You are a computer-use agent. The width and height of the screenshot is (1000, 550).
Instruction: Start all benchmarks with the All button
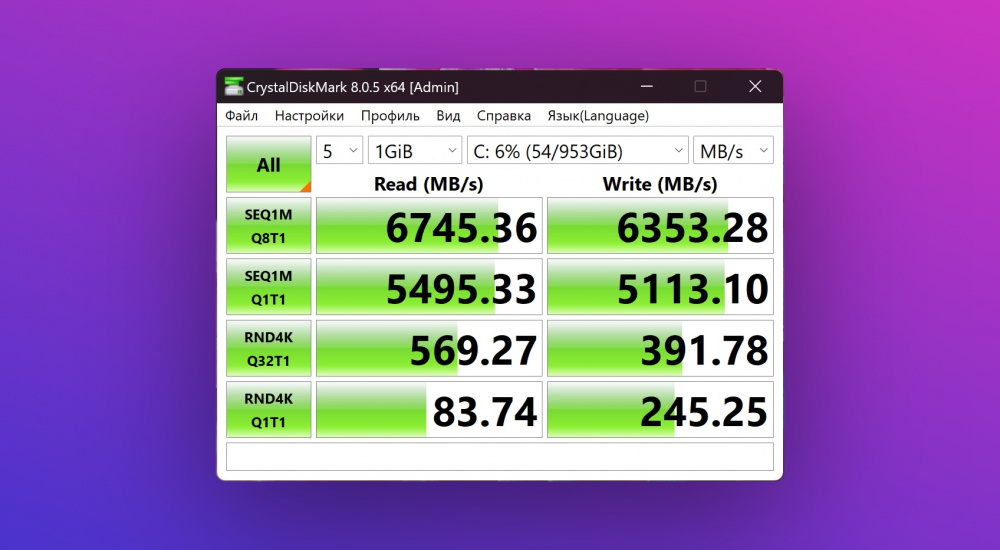pos(268,164)
